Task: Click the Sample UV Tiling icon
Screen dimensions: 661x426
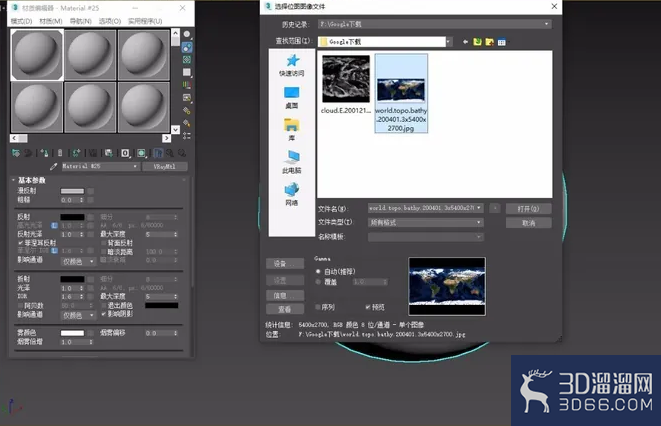Action: pyautogui.click(x=187, y=72)
